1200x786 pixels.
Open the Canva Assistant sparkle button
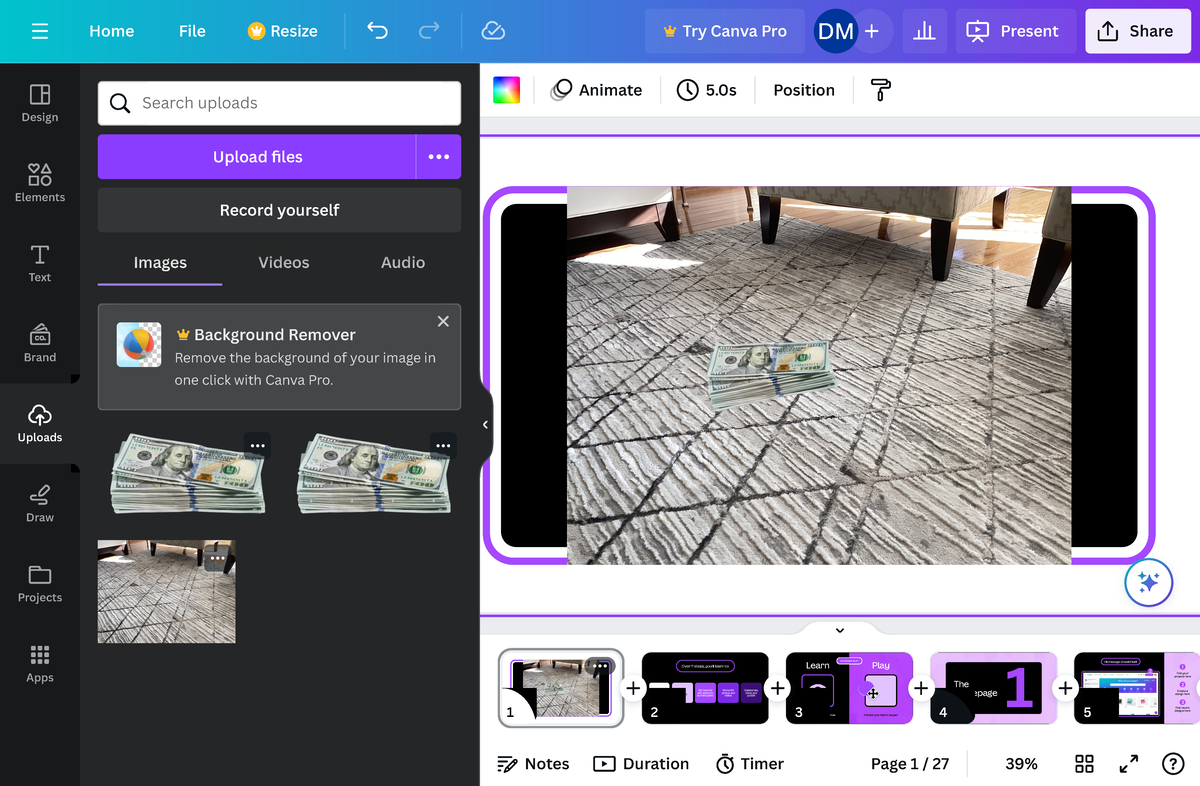click(x=1148, y=582)
